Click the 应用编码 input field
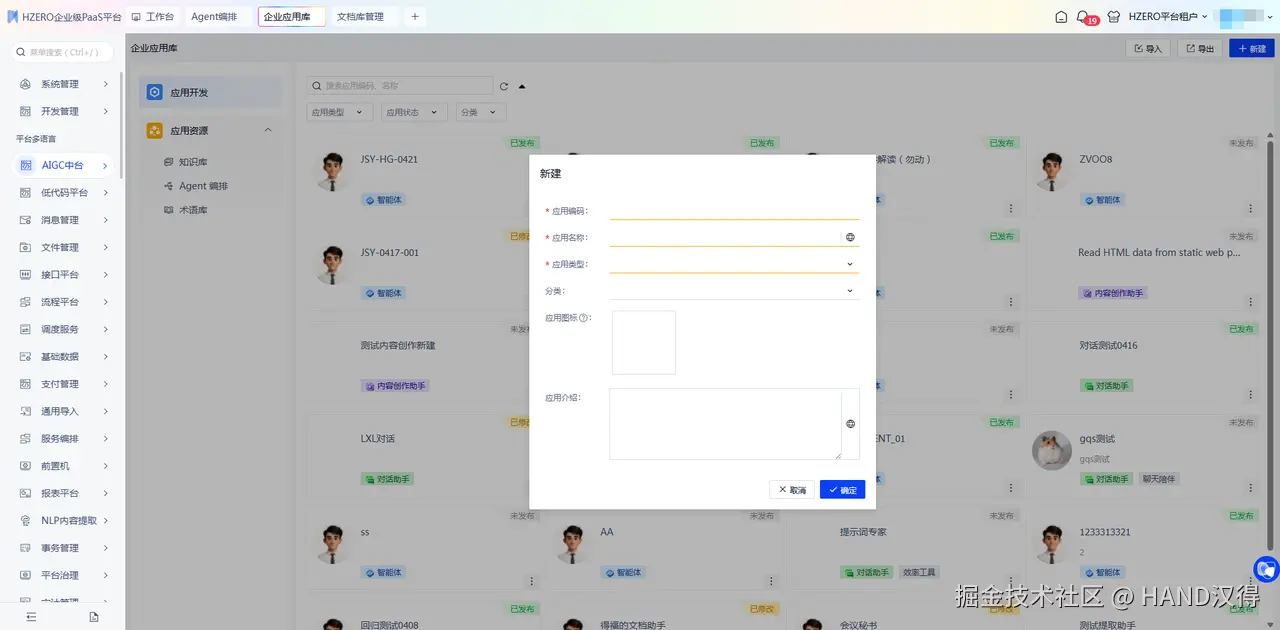 tap(734, 211)
